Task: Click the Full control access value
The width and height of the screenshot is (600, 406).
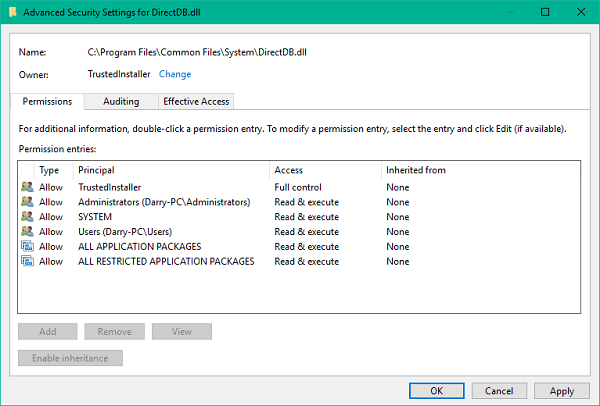Action: (x=298, y=187)
